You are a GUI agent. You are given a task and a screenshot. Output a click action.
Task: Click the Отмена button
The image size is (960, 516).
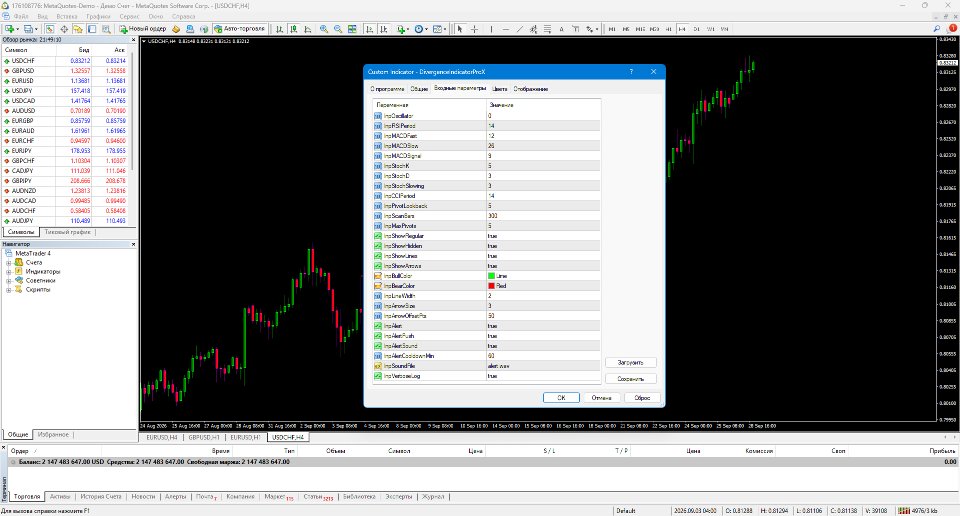[x=601, y=398]
